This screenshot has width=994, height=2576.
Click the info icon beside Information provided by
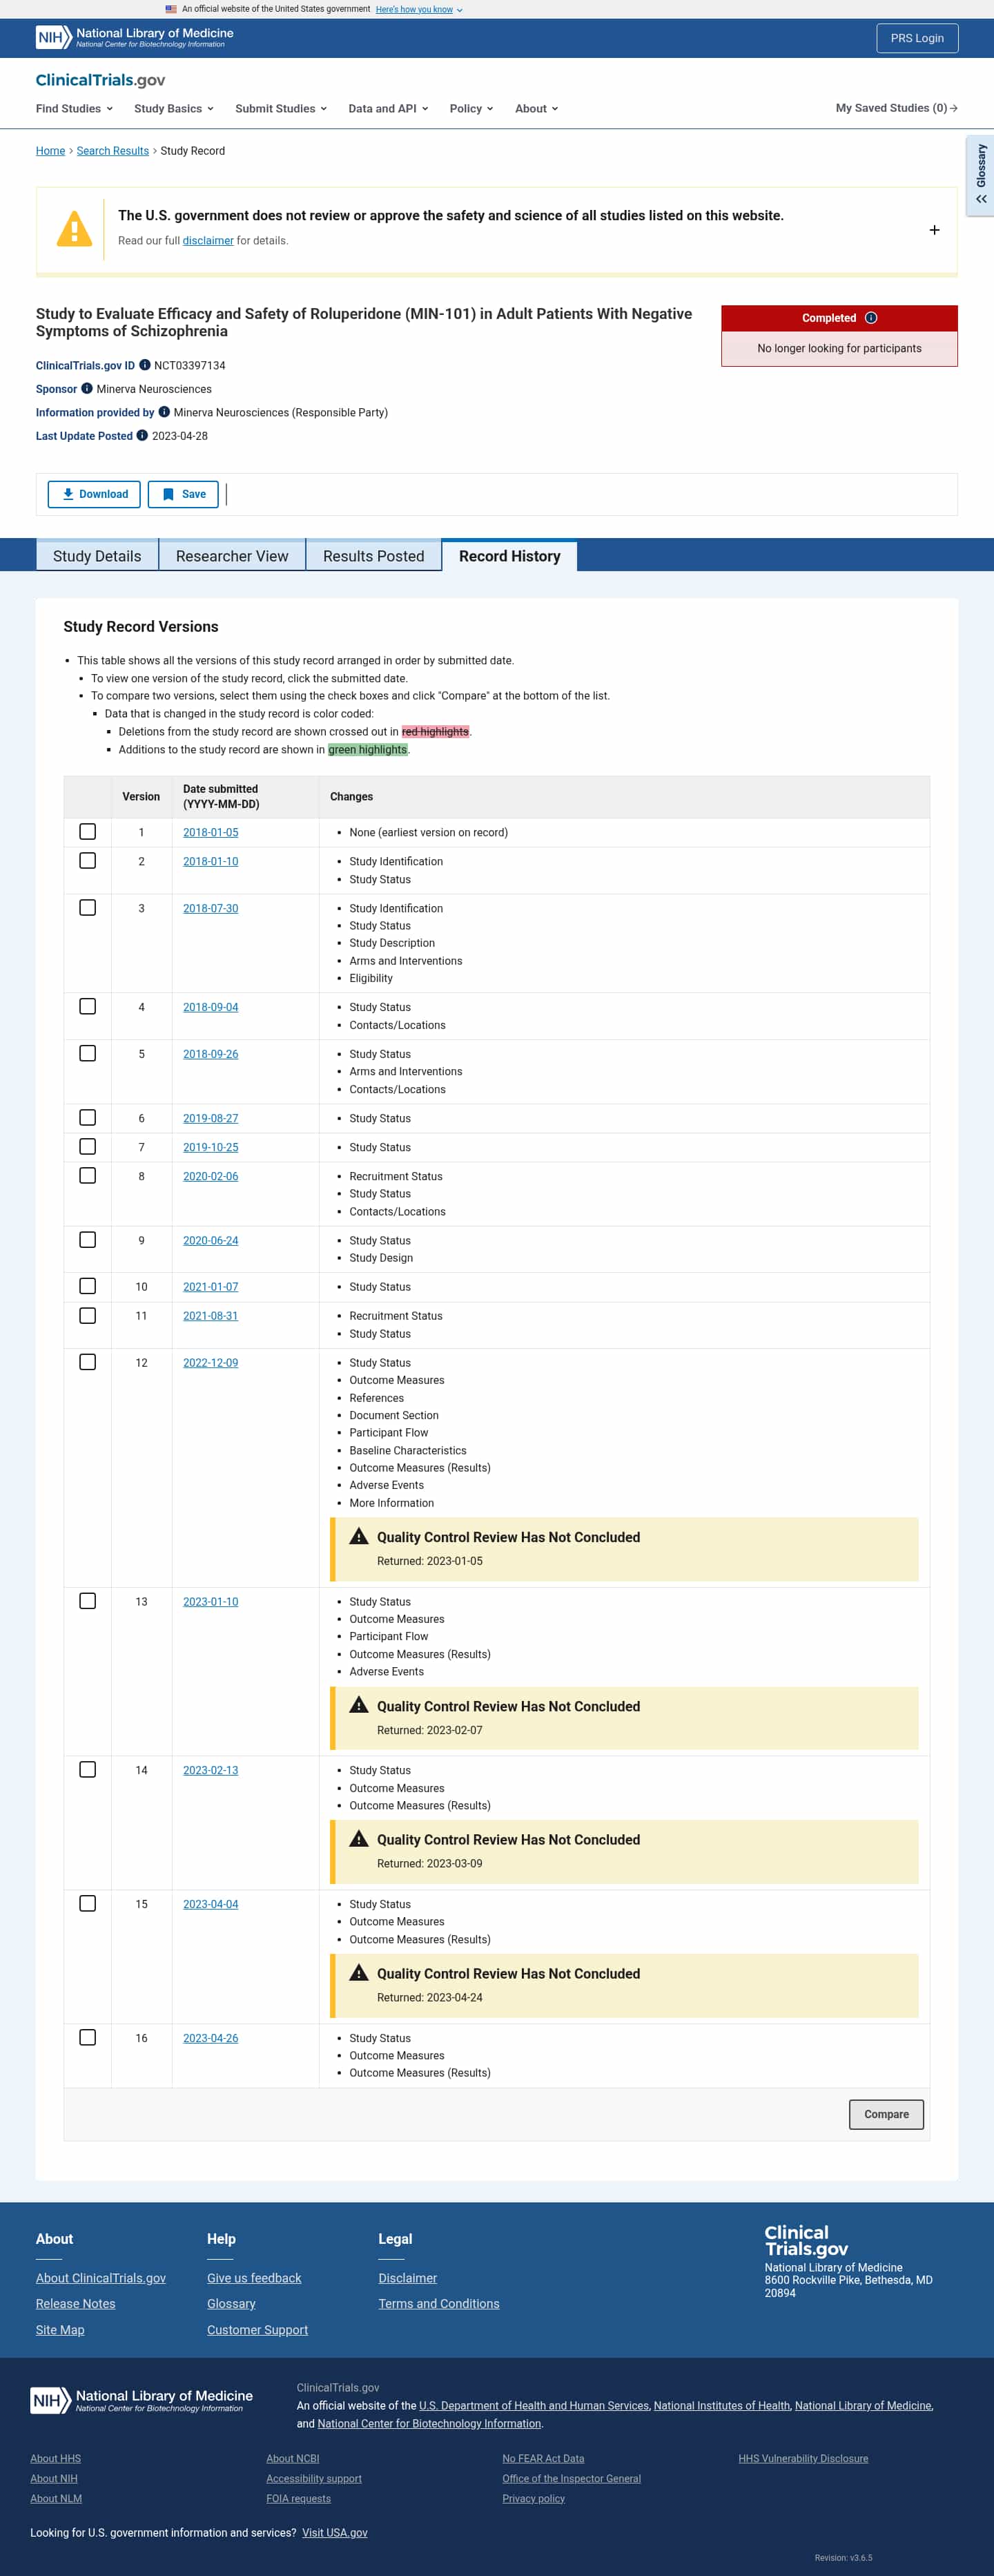point(164,412)
